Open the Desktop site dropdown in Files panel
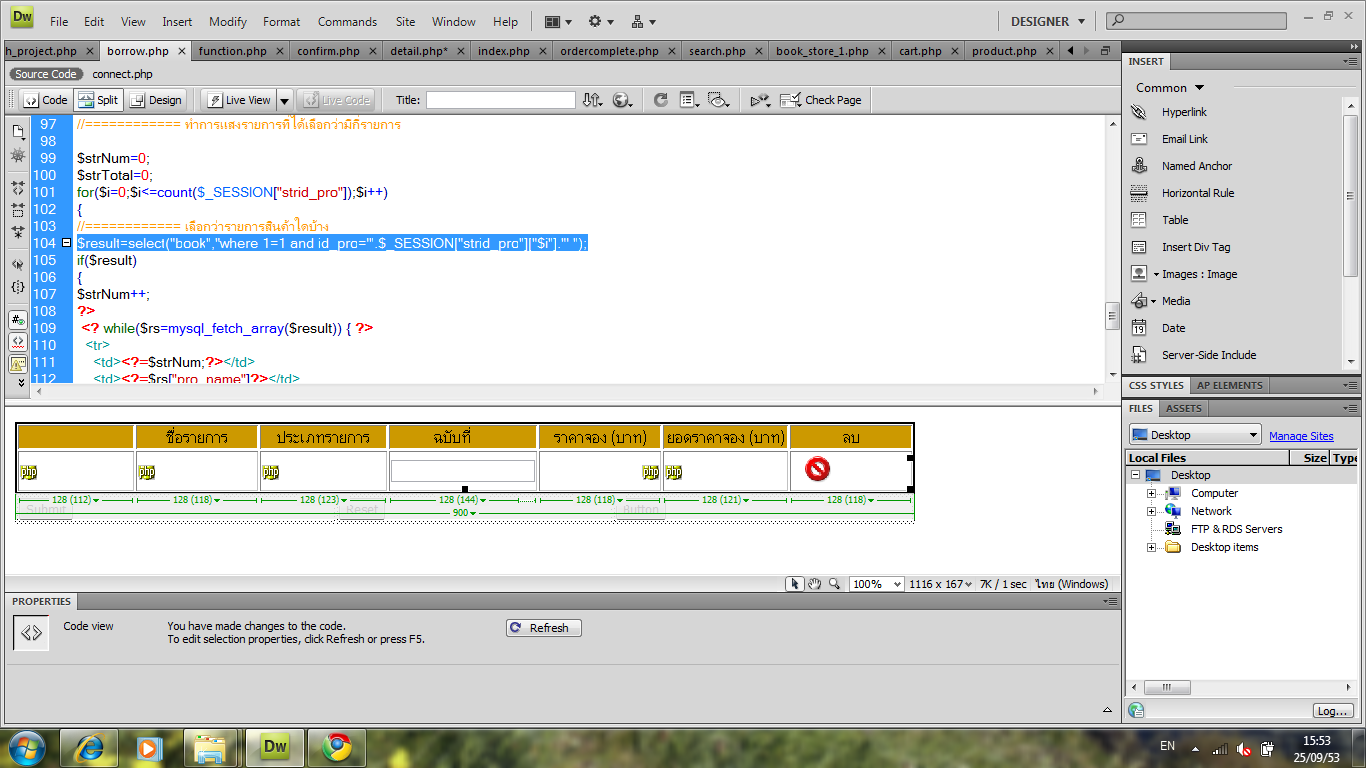 click(x=1195, y=435)
